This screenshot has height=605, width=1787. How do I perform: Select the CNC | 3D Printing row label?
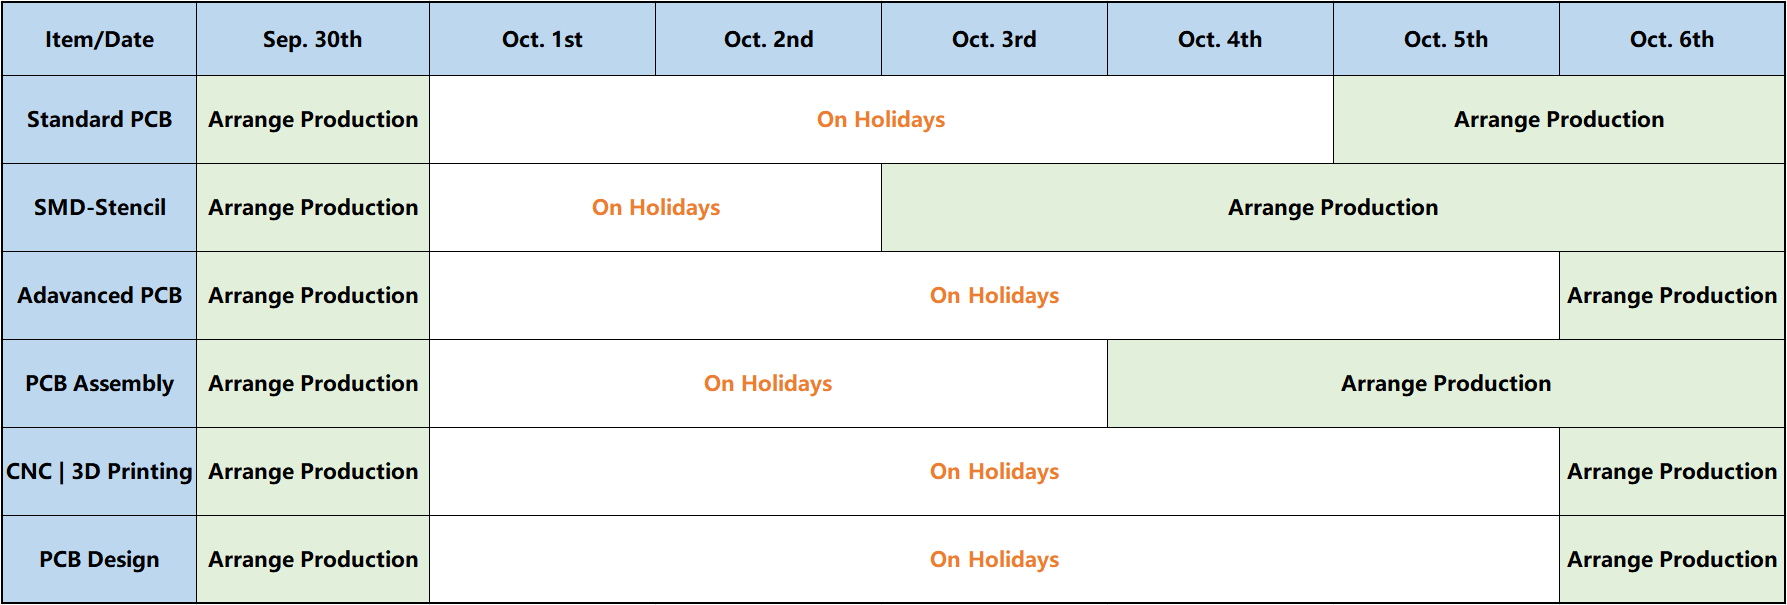pos(99,471)
